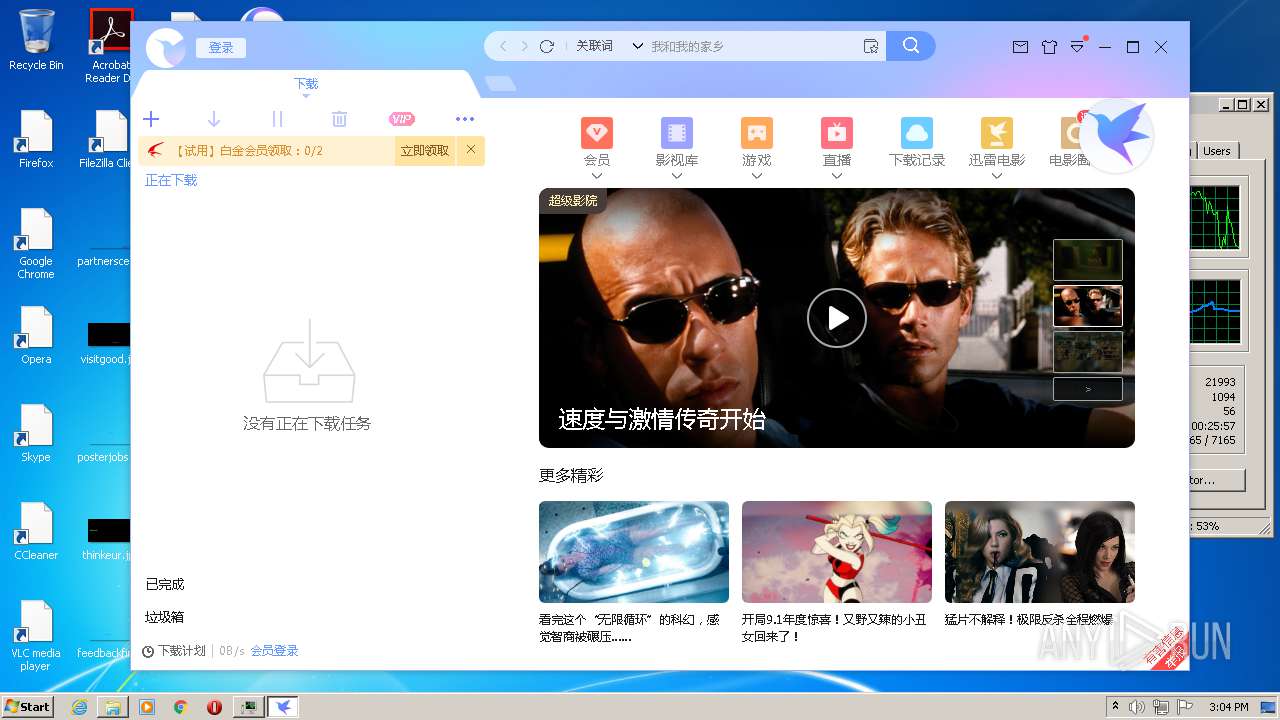This screenshot has height=720, width=1280.
Task: Open the mail messages icon
Action: point(1020,47)
